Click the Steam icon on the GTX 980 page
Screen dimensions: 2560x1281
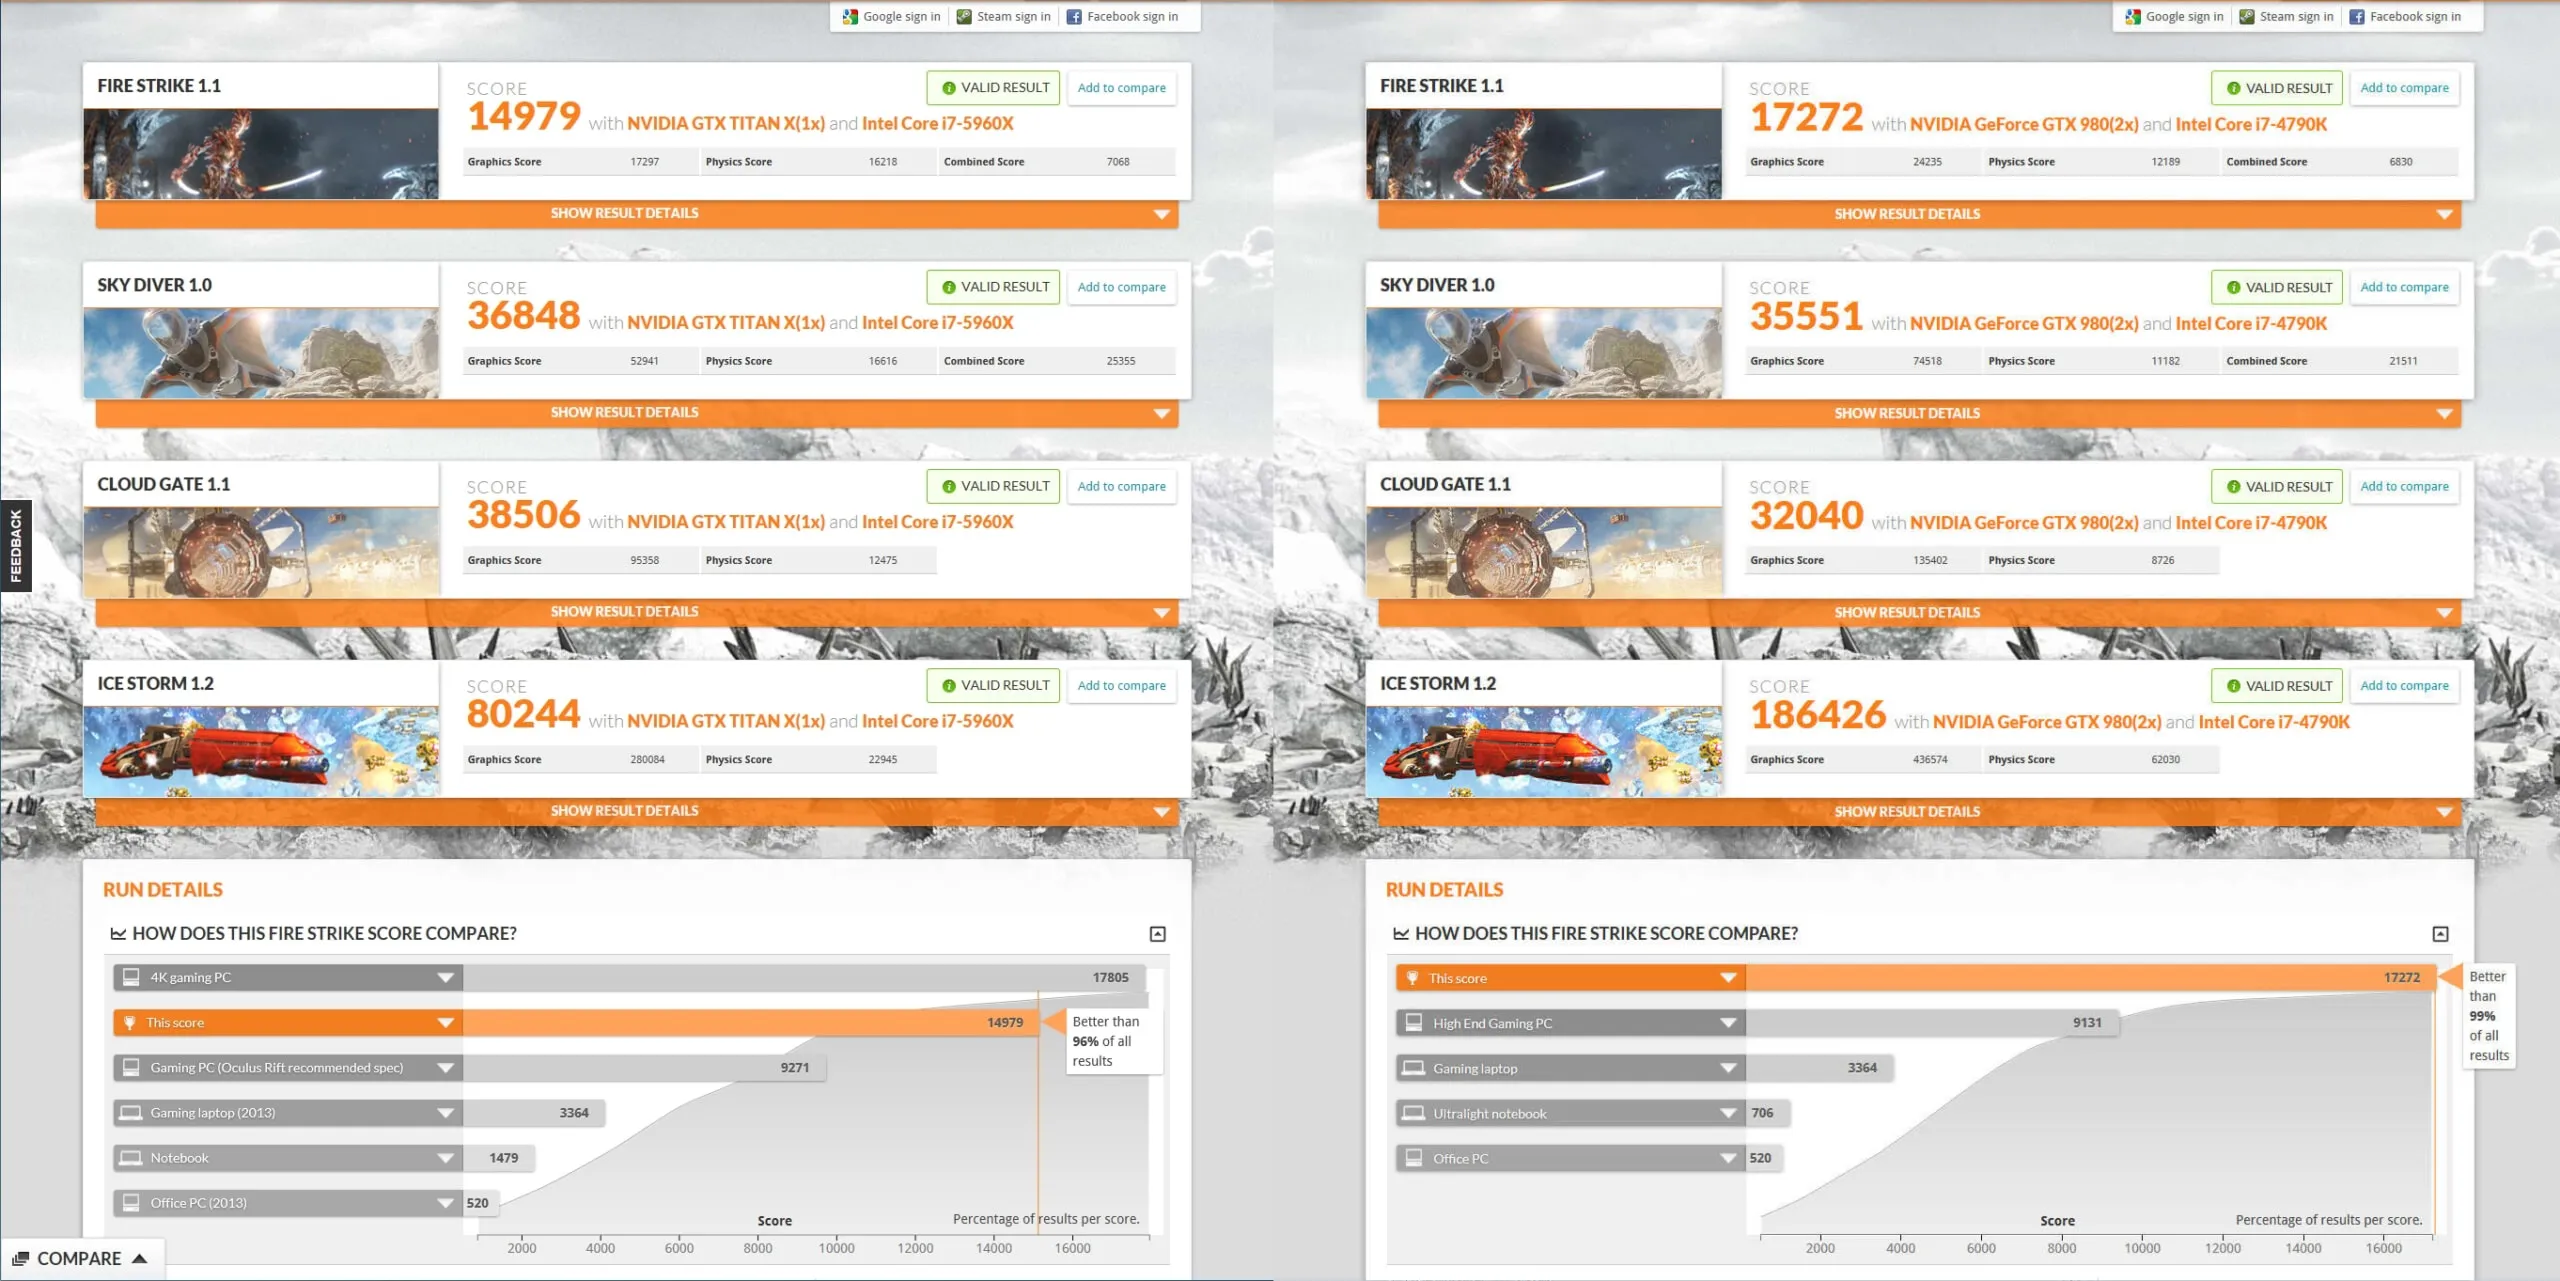point(2246,16)
